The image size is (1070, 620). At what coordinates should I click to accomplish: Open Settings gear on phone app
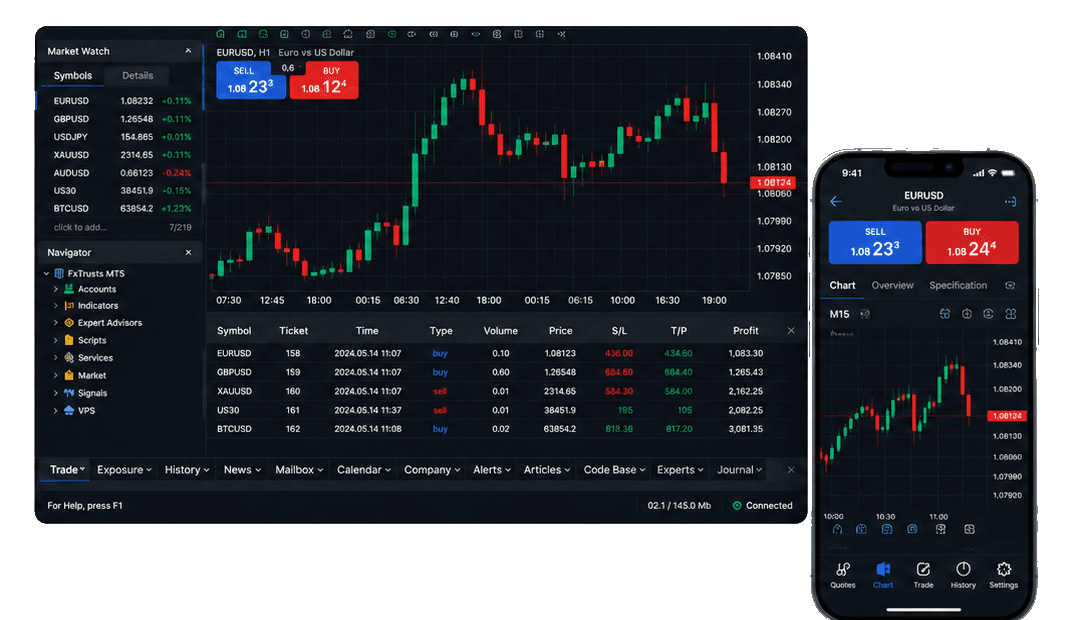[1003, 569]
